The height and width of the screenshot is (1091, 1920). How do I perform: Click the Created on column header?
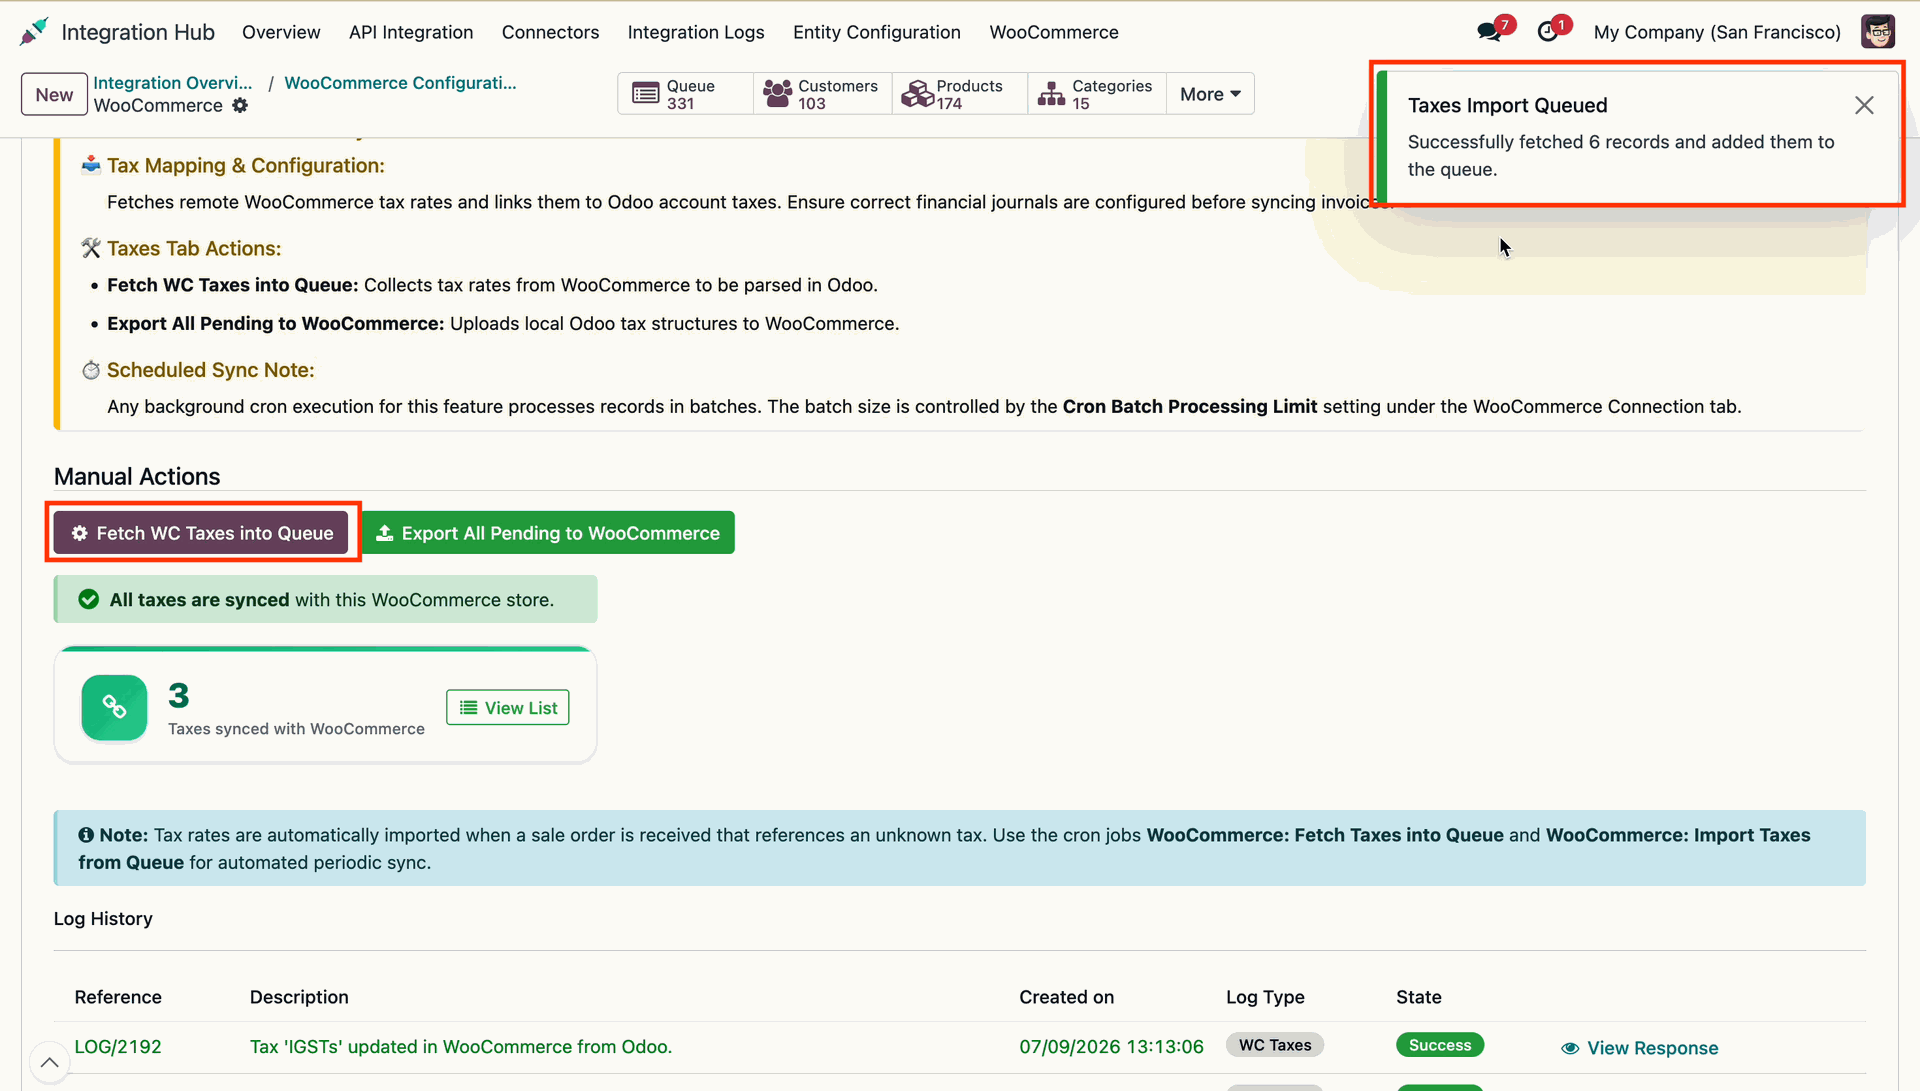click(1066, 997)
